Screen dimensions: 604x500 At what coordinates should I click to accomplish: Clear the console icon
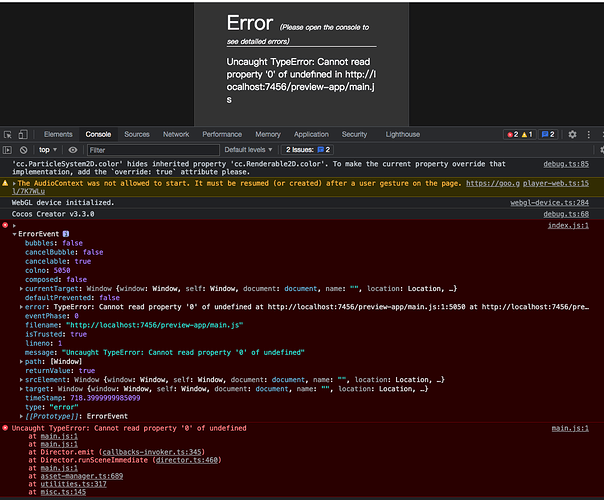(23, 150)
